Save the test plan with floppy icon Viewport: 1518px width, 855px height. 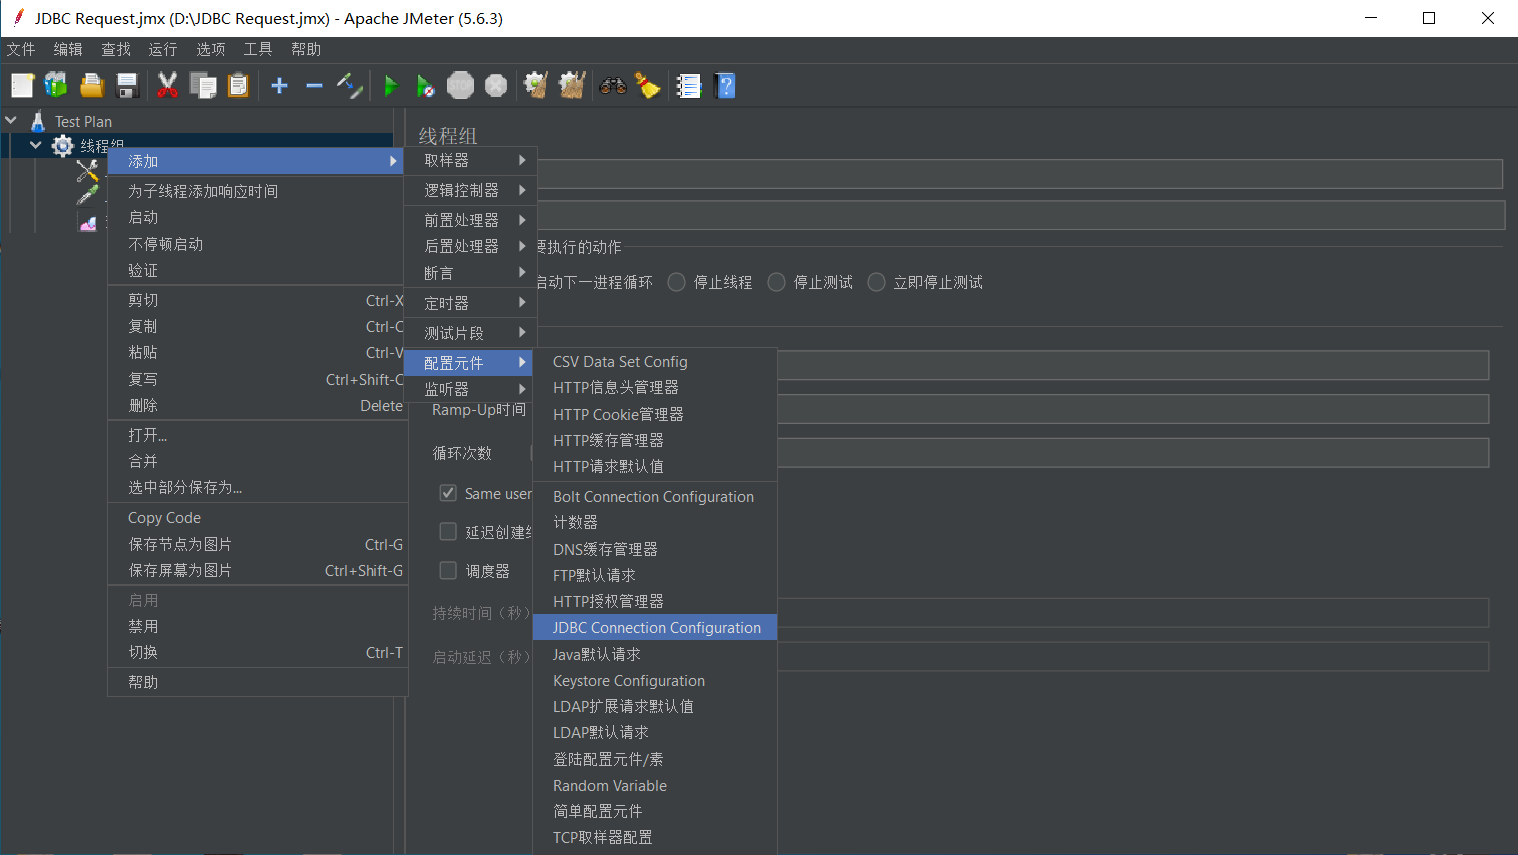coord(127,86)
